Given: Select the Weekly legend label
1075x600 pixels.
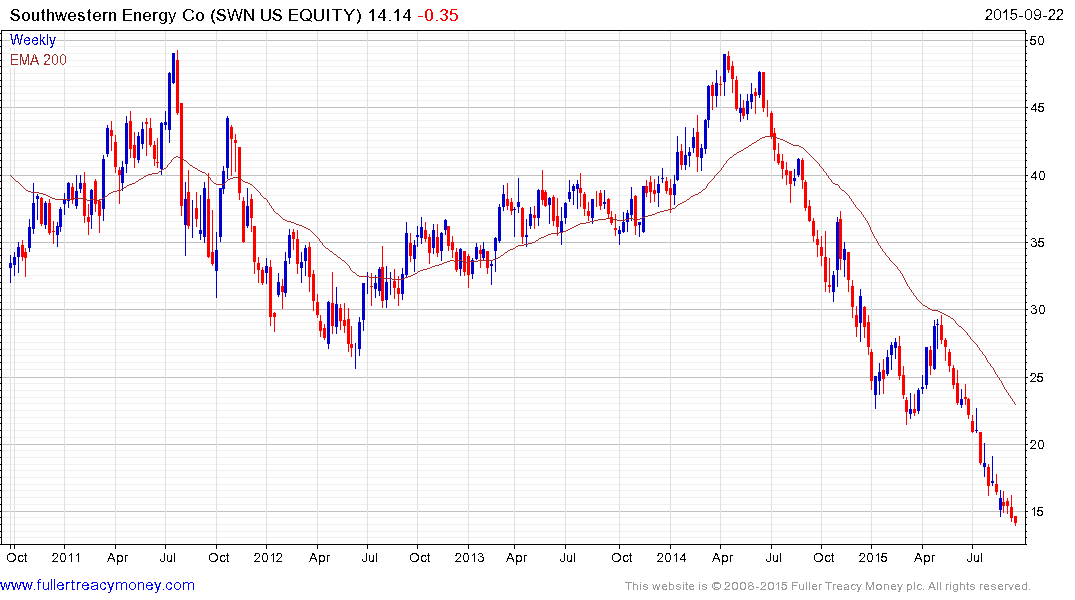Looking at the screenshot, I should 33,40.
